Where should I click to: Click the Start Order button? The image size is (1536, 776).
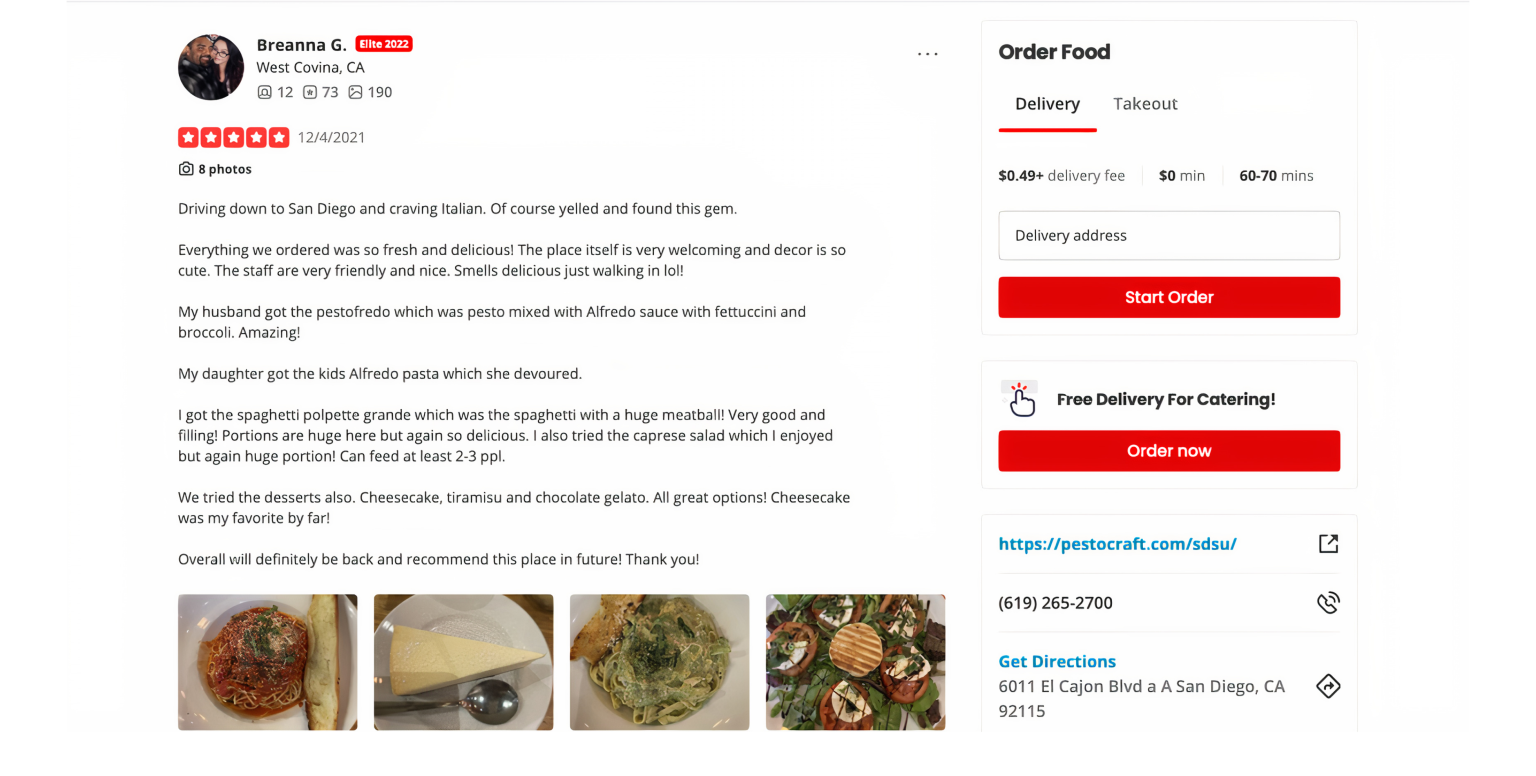[1169, 297]
